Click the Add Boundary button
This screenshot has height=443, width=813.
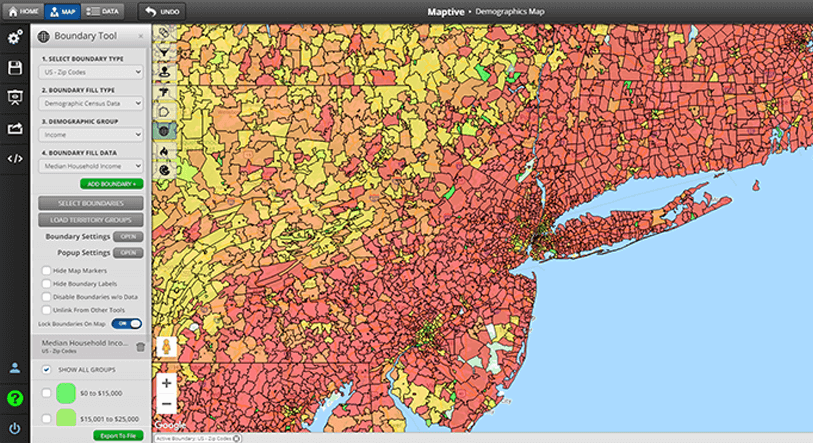(x=111, y=184)
